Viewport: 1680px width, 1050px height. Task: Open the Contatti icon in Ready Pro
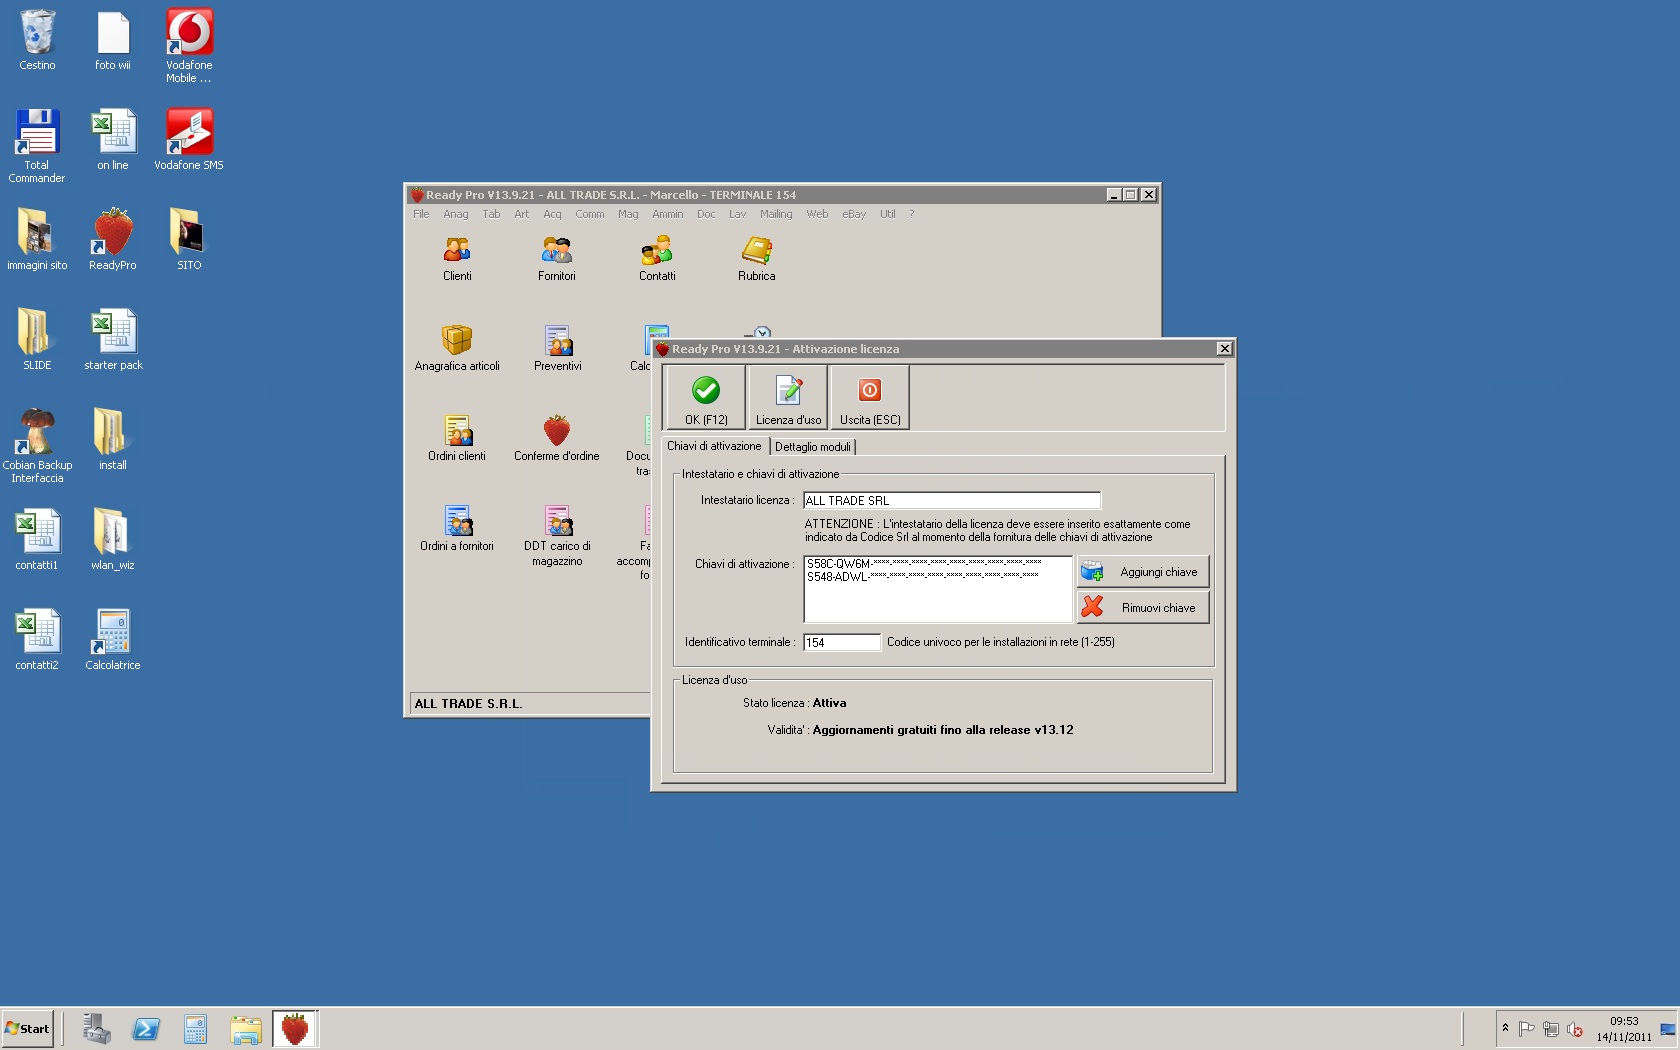pos(657,259)
